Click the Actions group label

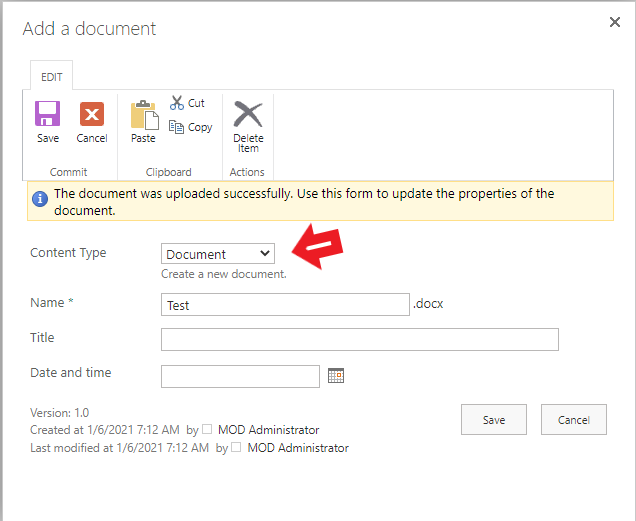(x=247, y=172)
